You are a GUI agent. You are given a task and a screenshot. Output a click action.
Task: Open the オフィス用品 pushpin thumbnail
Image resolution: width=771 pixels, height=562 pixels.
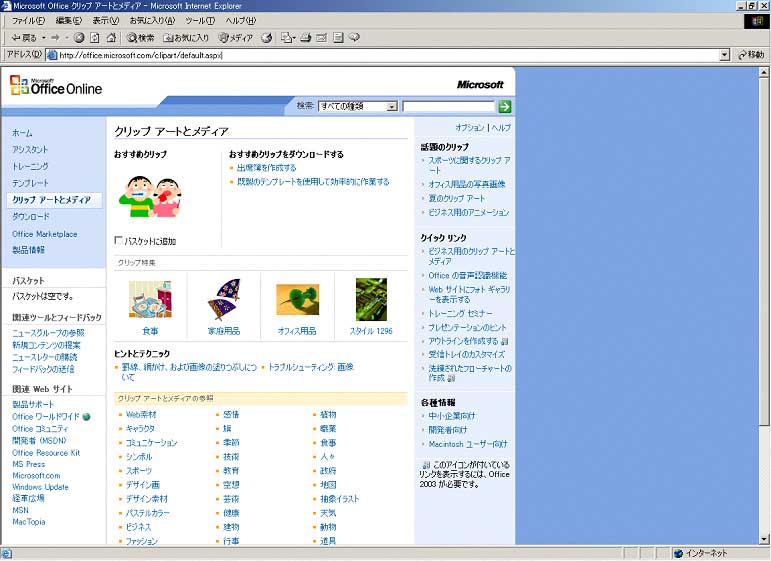(x=297, y=299)
